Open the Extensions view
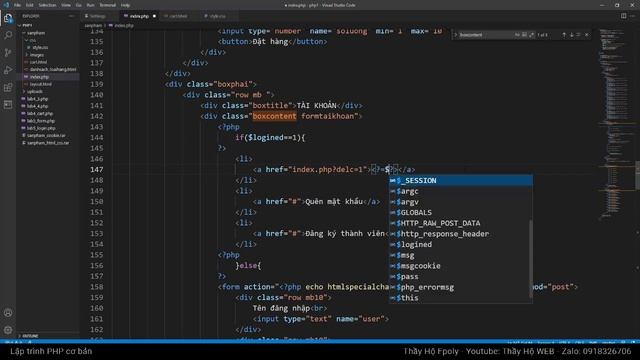Screen dimensions: 640x360 (8, 87)
